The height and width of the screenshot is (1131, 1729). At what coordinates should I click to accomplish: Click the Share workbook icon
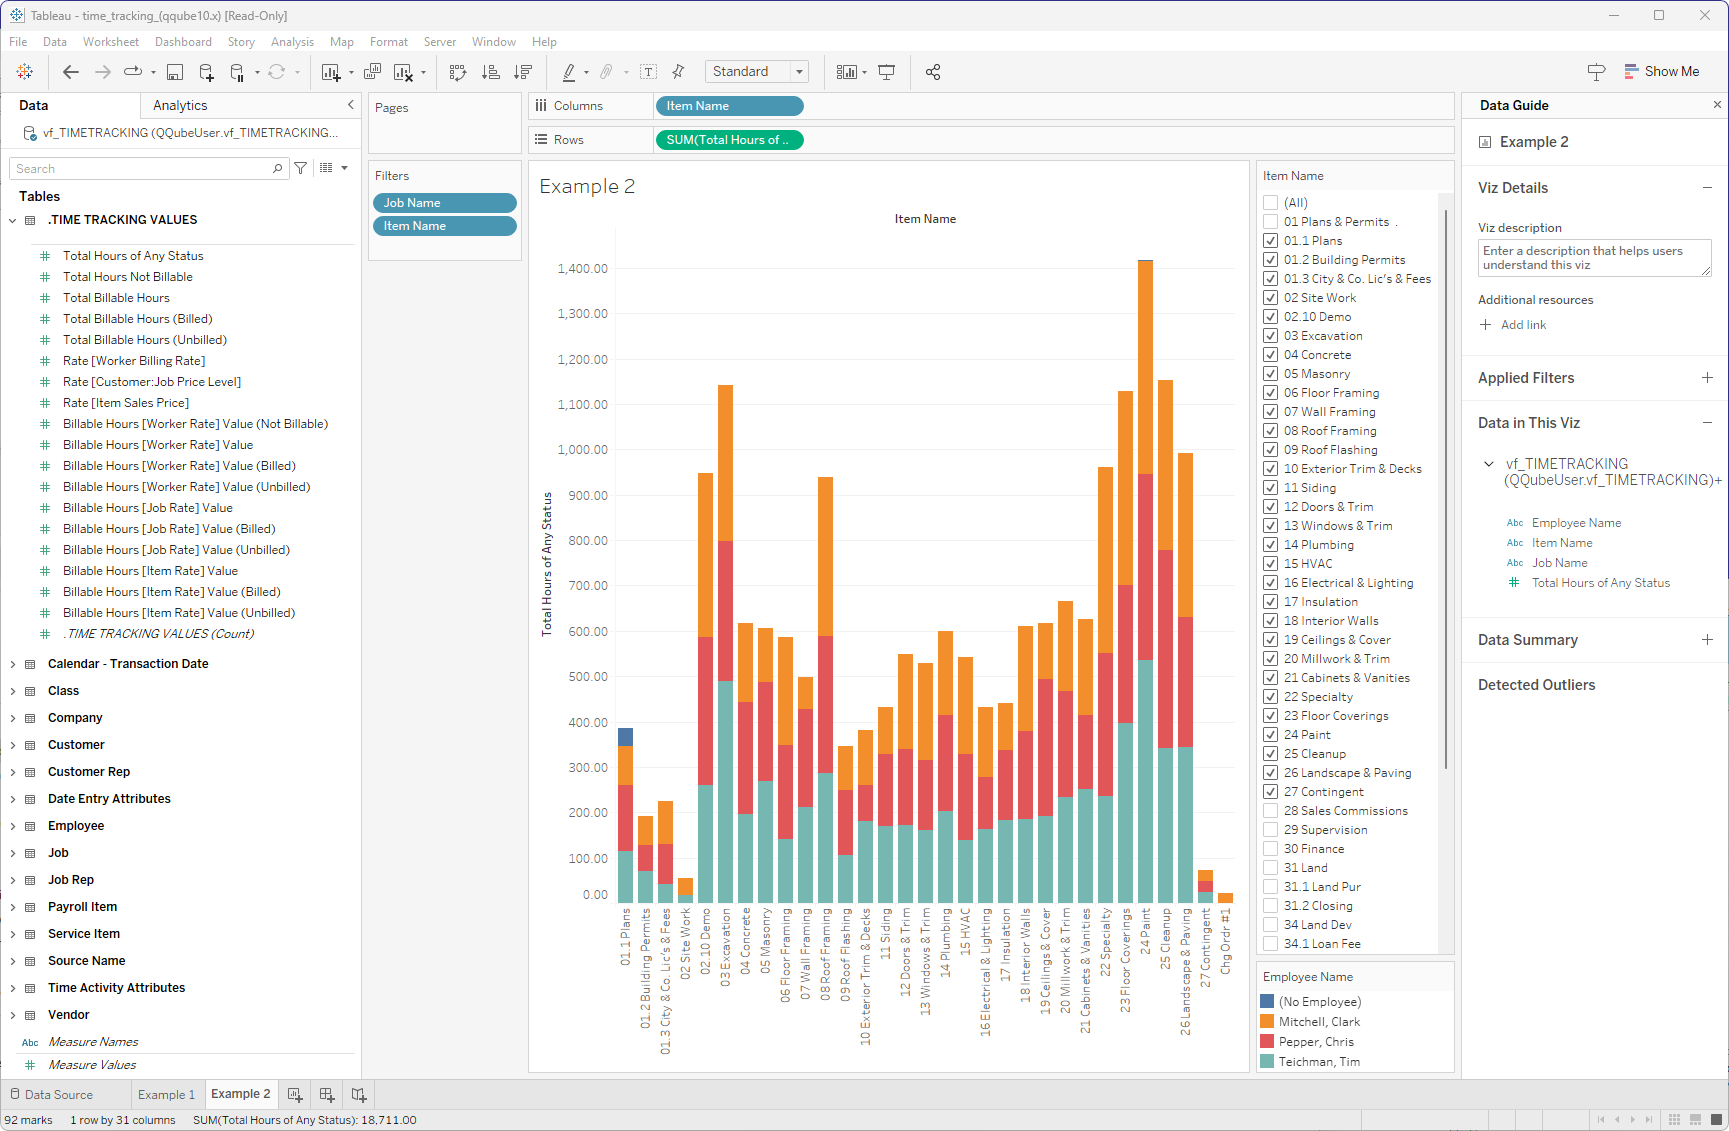pyautogui.click(x=932, y=71)
